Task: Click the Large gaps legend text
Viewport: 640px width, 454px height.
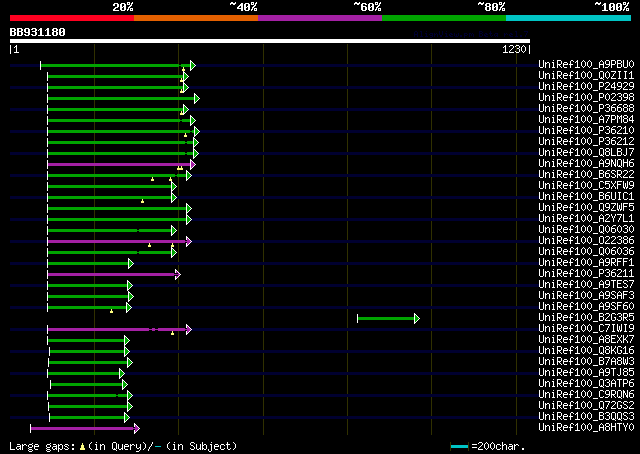Action: point(123,446)
